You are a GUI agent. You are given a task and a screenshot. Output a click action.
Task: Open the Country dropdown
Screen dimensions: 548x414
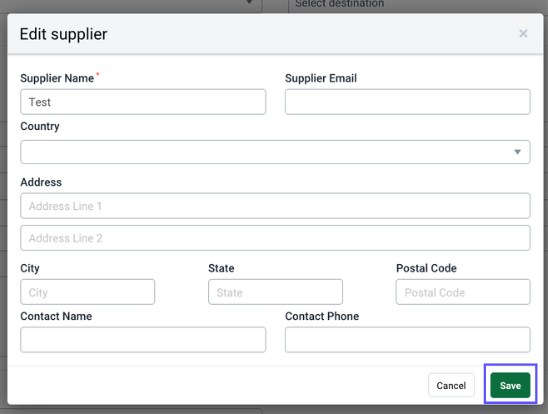tap(275, 152)
